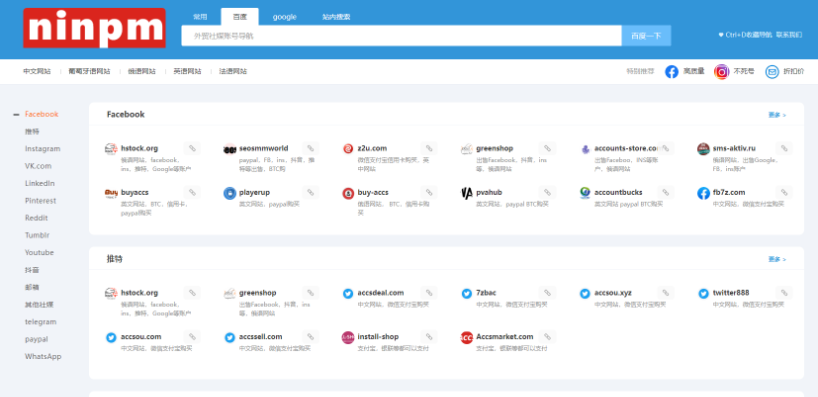Click the accssell.com Twitter icon
This screenshot has width=818, height=397.
[x=230, y=338]
